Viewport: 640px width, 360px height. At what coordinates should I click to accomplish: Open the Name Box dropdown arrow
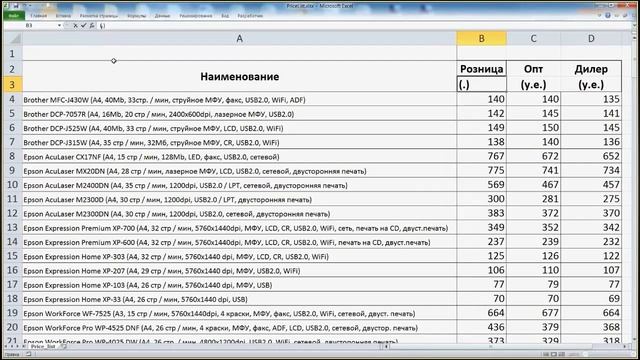[60, 26]
